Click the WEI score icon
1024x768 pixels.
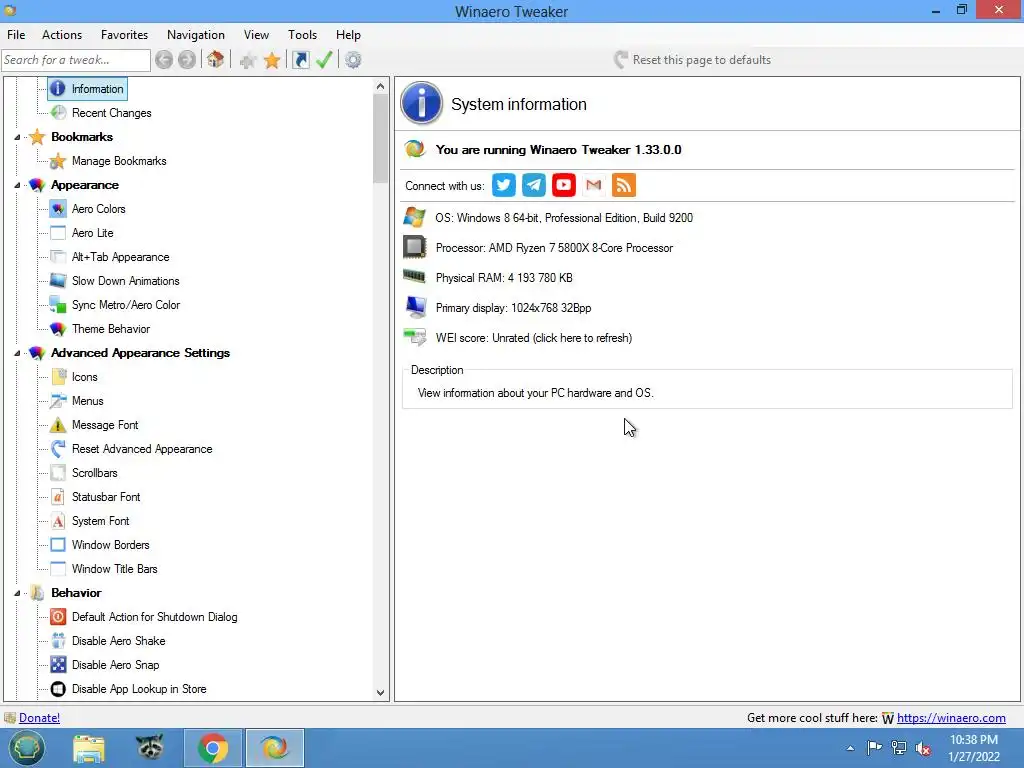[x=415, y=338]
